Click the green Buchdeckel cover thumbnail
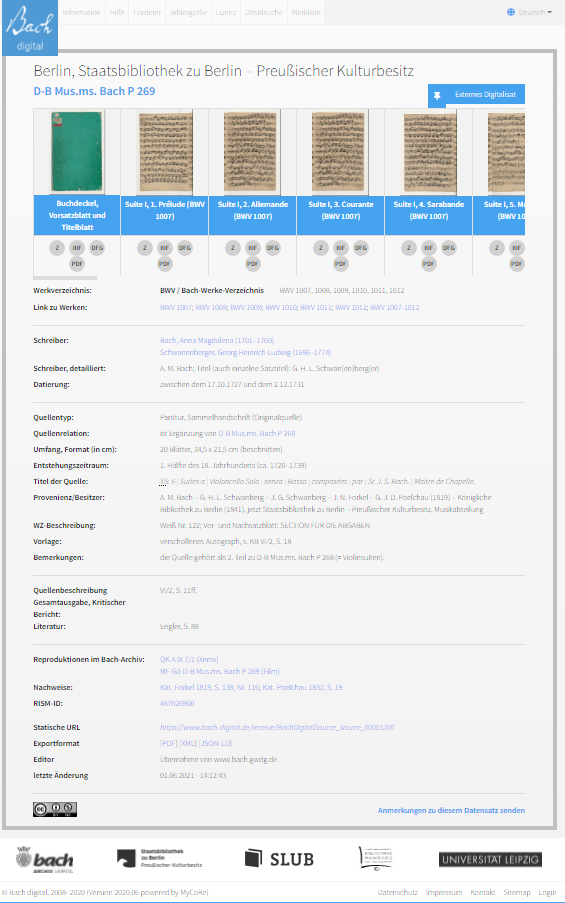 pos(77,152)
